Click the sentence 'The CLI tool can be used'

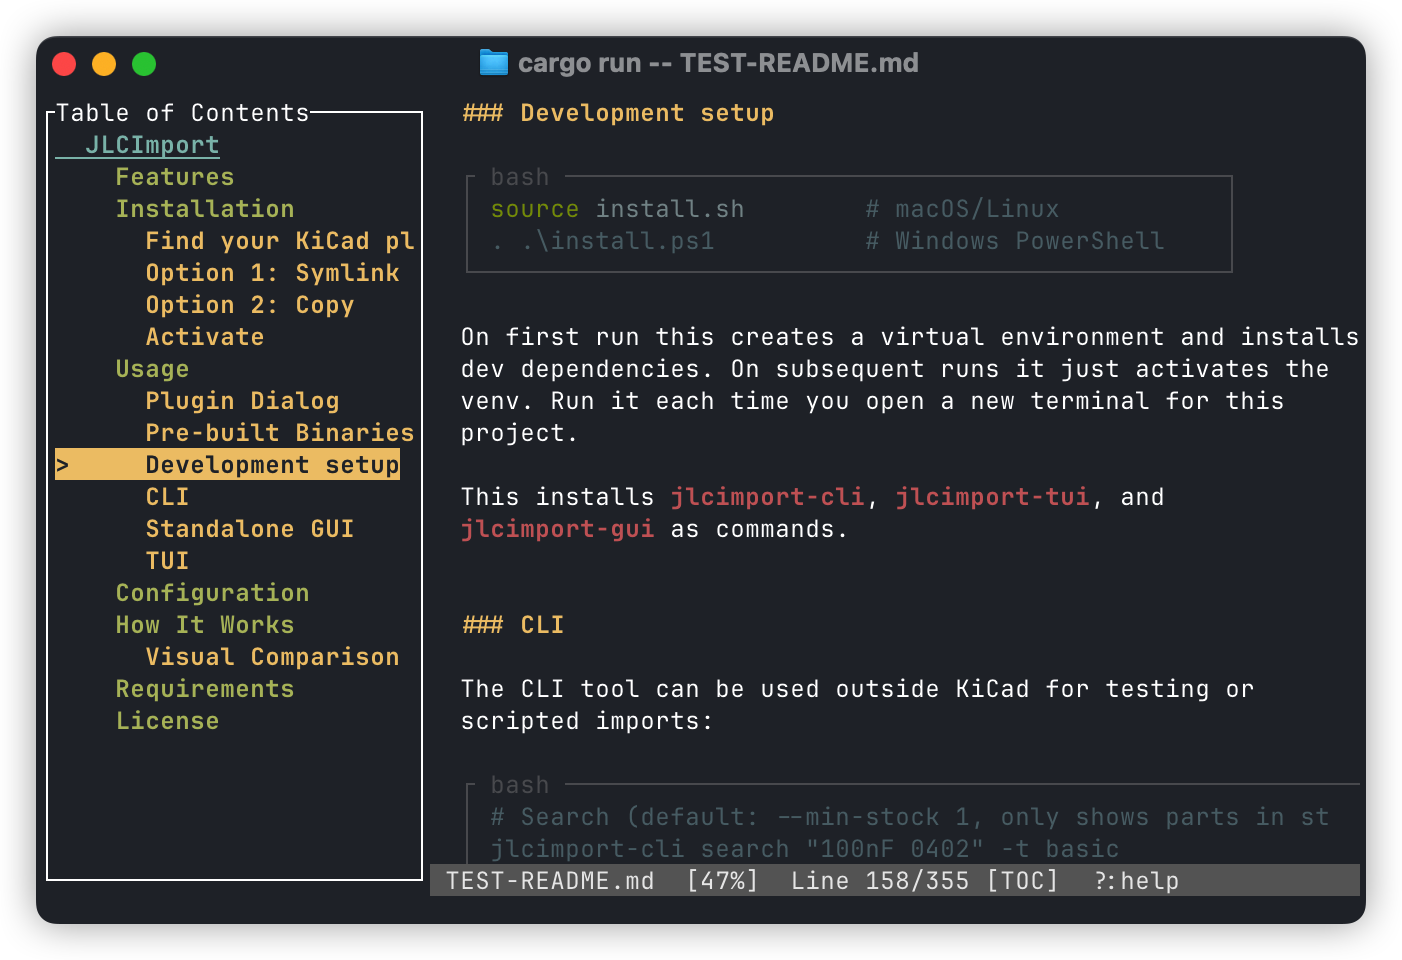coord(857,705)
